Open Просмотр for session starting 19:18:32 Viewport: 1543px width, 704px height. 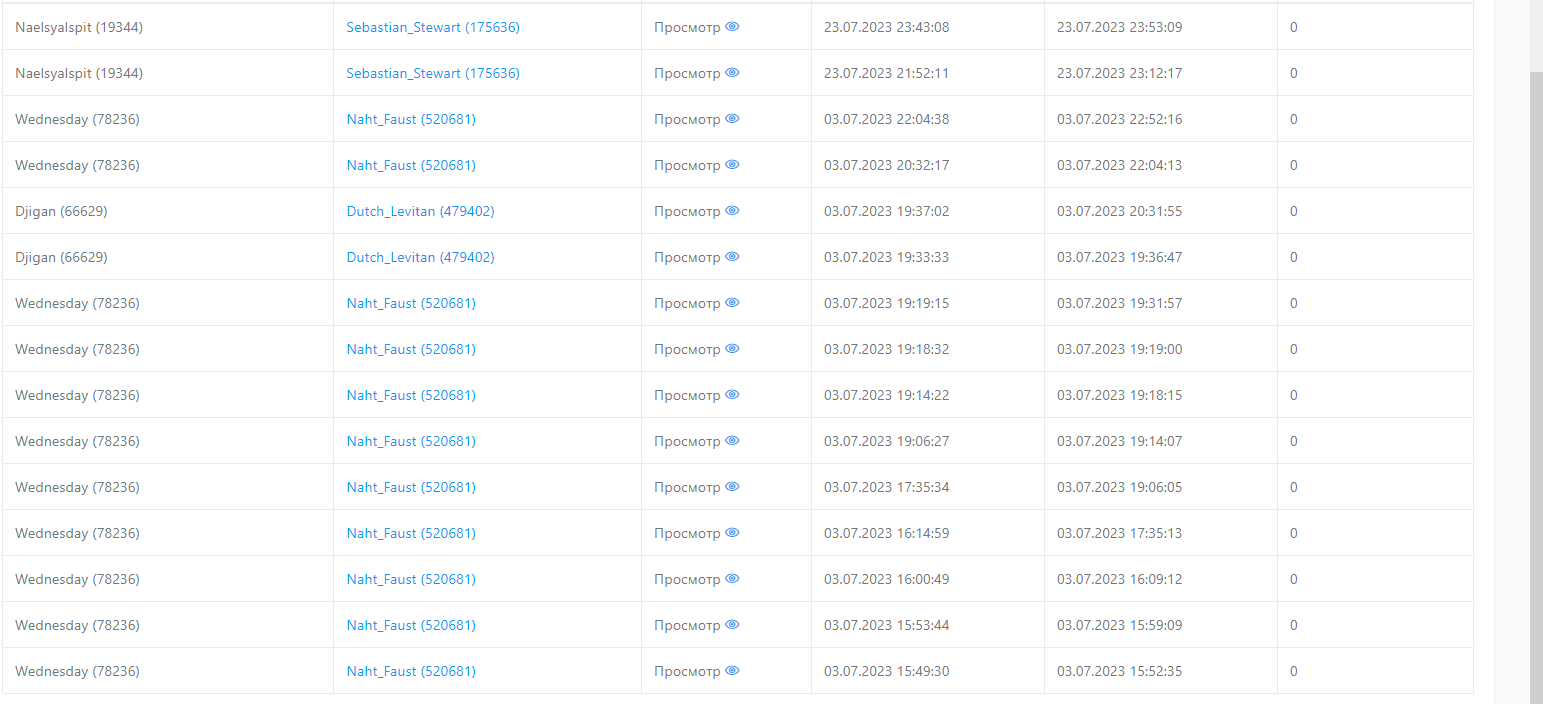tap(688, 349)
